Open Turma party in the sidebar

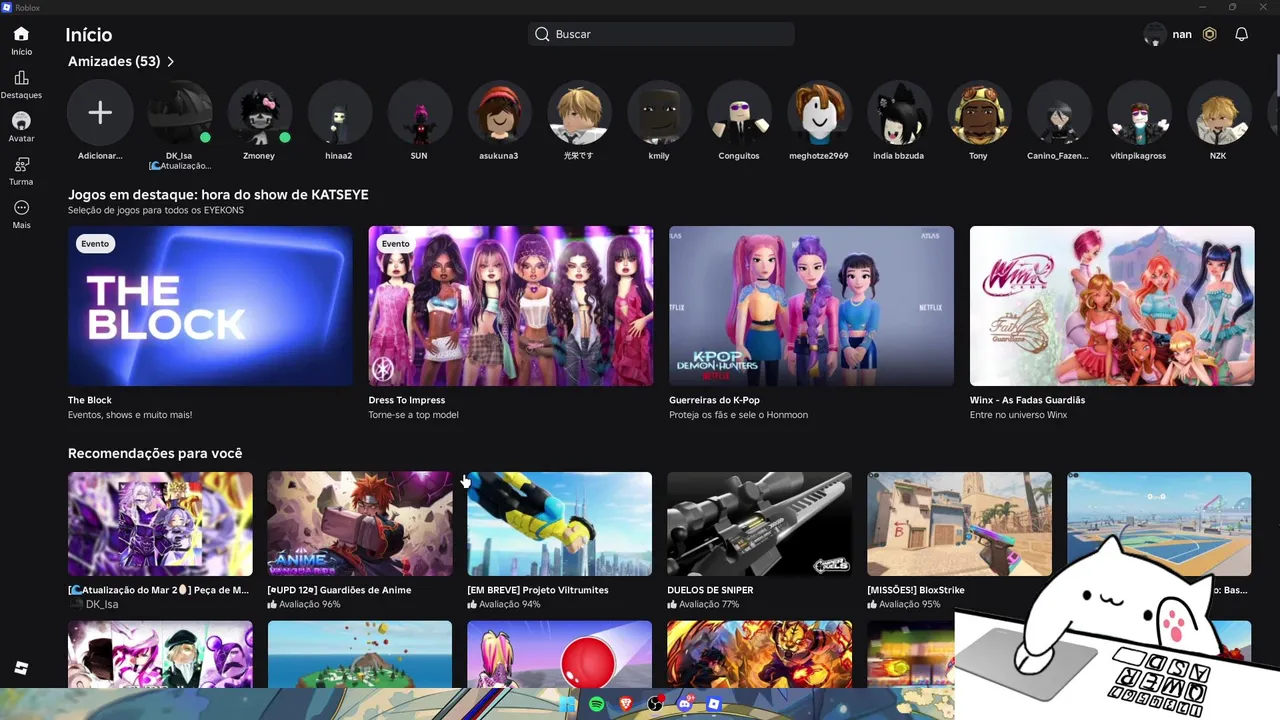[x=21, y=171]
